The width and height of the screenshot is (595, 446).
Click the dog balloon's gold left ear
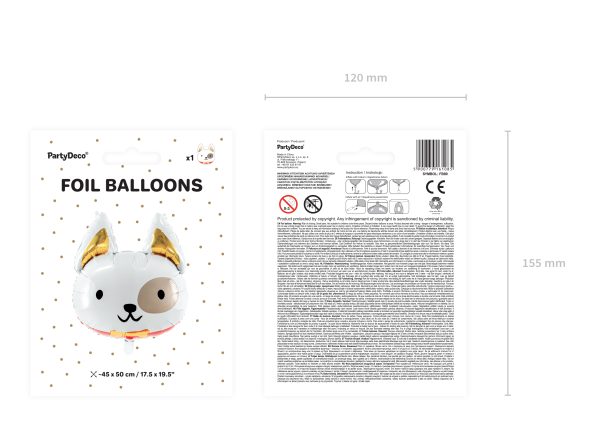click(x=95, y=246)
